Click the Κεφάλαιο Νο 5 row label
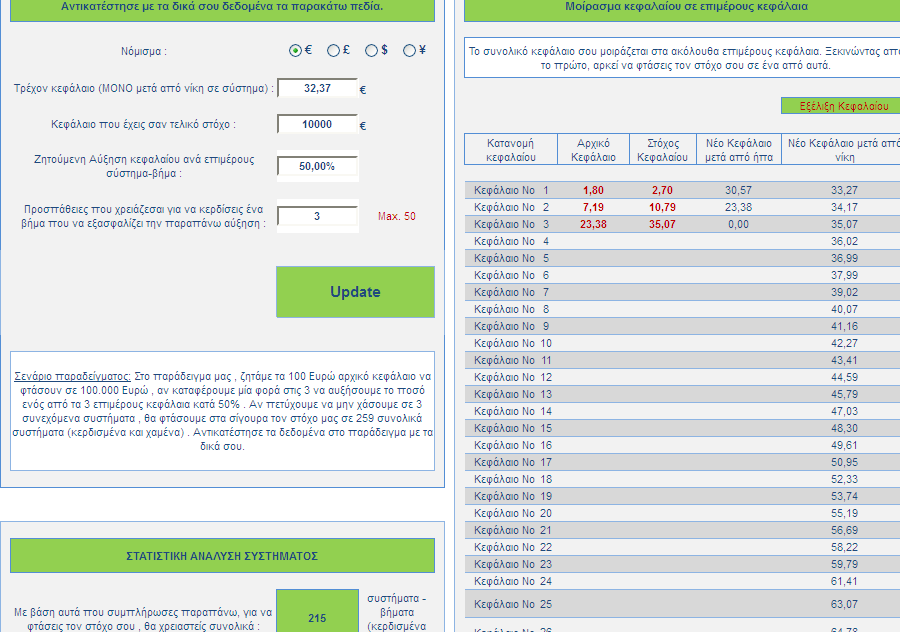The width and height of the screenshot is (904, 632). pyautogui.click(x=511, y=258)
